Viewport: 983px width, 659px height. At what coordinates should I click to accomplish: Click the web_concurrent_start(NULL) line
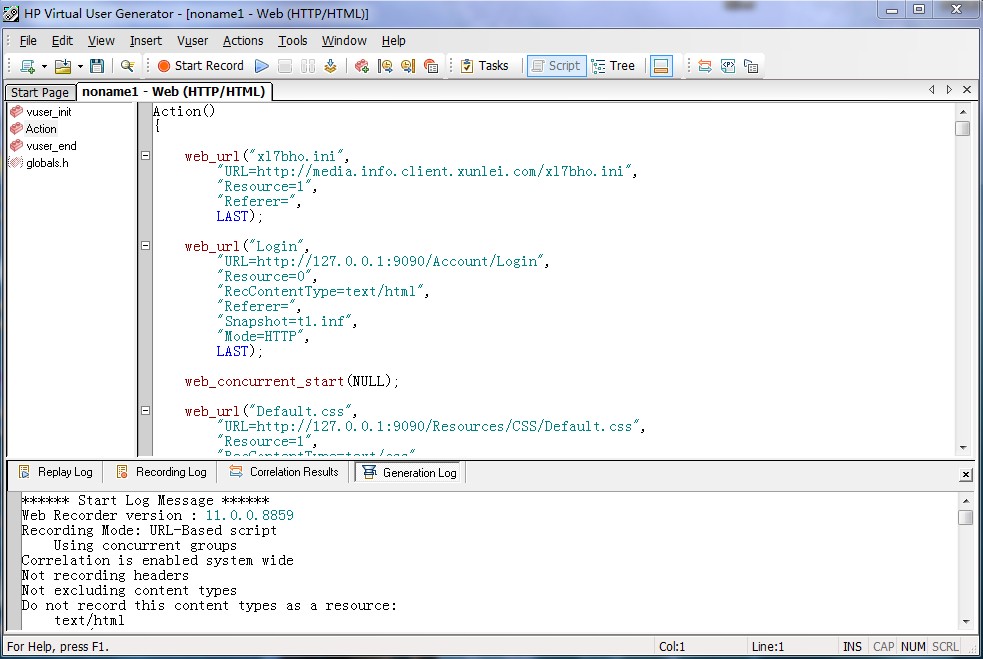point(292,381)
